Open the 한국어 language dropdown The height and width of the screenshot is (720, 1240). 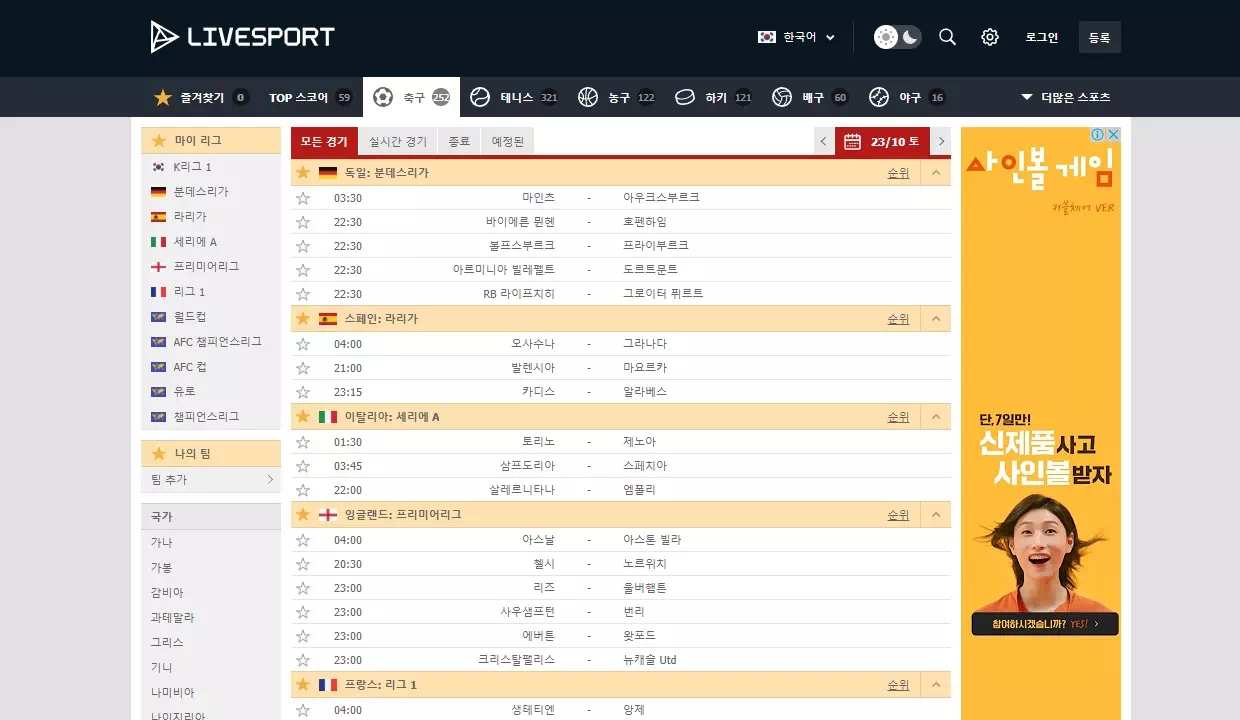click(x=796, y=37)
